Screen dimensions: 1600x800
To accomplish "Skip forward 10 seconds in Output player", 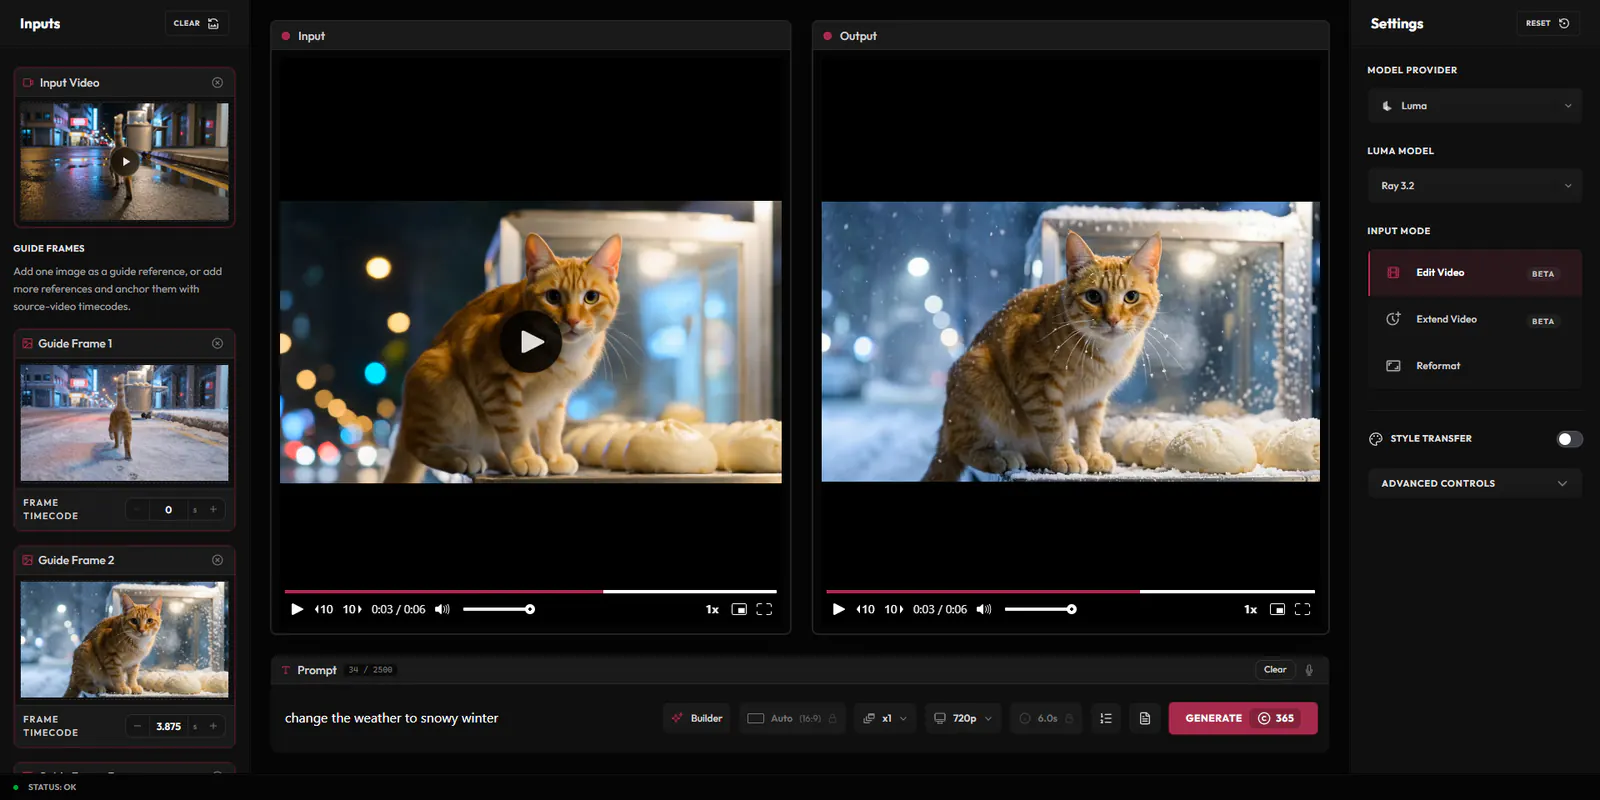I will click(894, 609).
